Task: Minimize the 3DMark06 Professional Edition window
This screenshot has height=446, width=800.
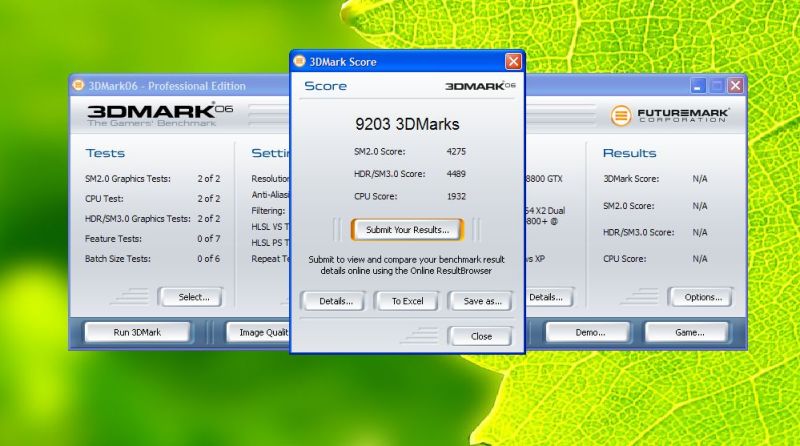Action: pos(698,86)
